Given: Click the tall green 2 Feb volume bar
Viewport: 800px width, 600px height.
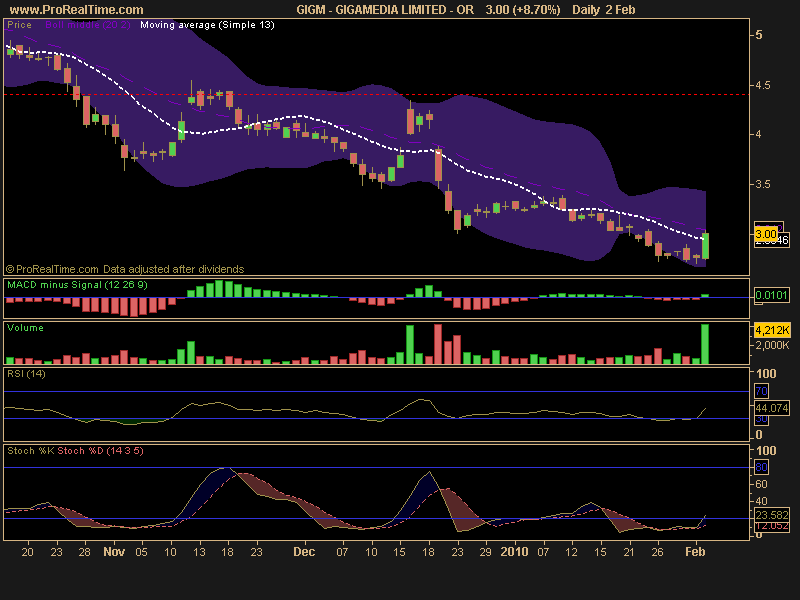Looking at the screenshot, I should pyautogui.click(x=705, y=344).
